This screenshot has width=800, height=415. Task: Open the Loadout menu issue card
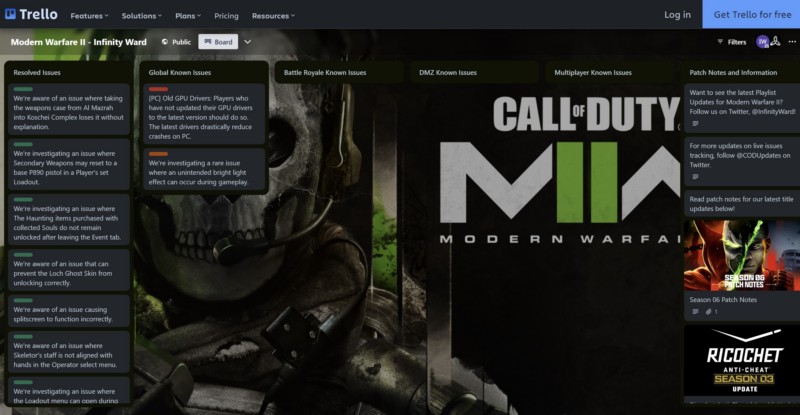point(69,392)
